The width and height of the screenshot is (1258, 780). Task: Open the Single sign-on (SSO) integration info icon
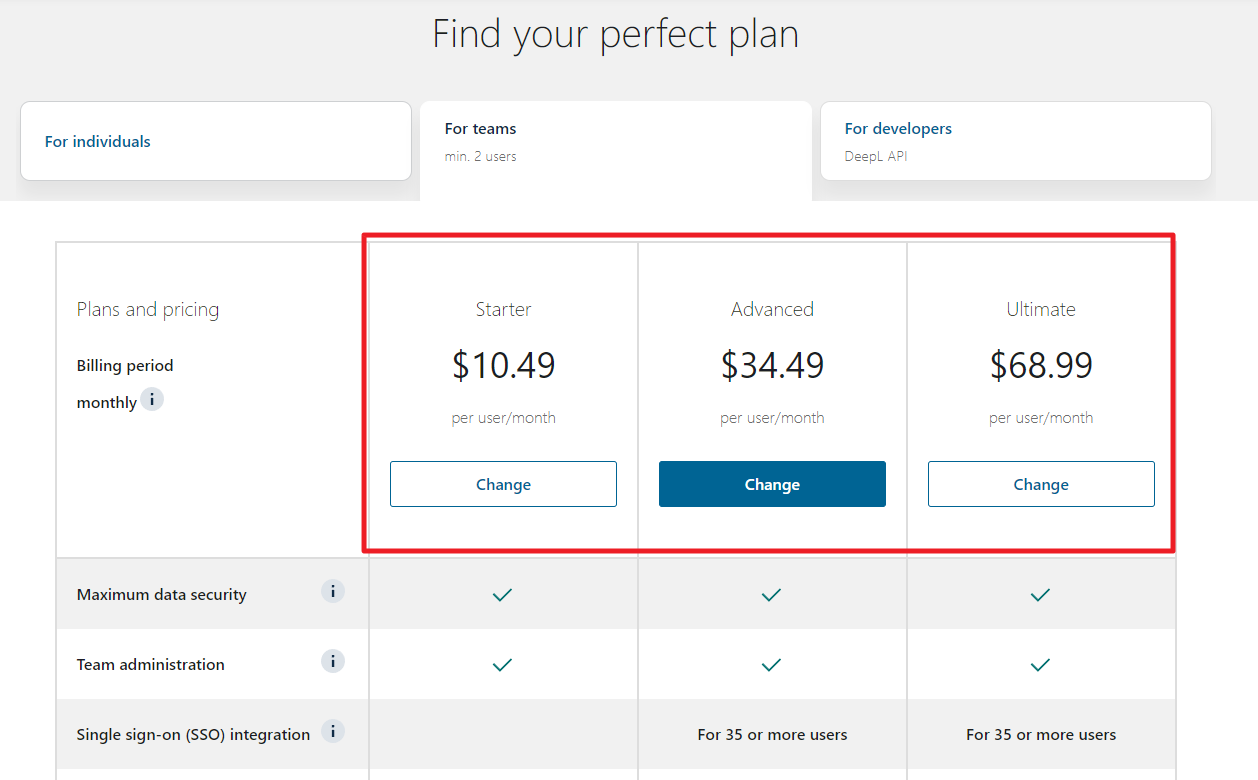[x=333, y=731]
